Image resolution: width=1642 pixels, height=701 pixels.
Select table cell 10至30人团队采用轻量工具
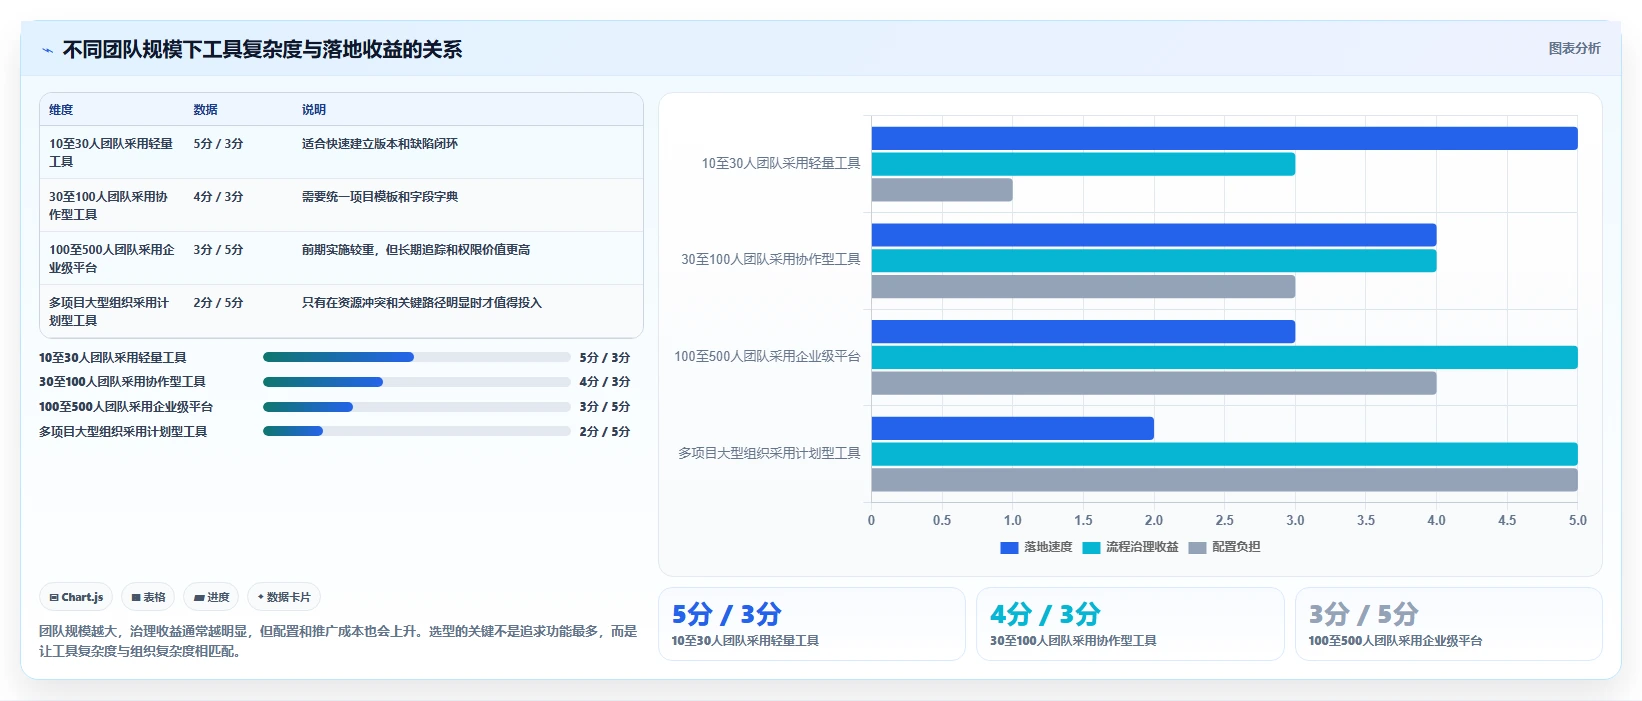[111, 152]
